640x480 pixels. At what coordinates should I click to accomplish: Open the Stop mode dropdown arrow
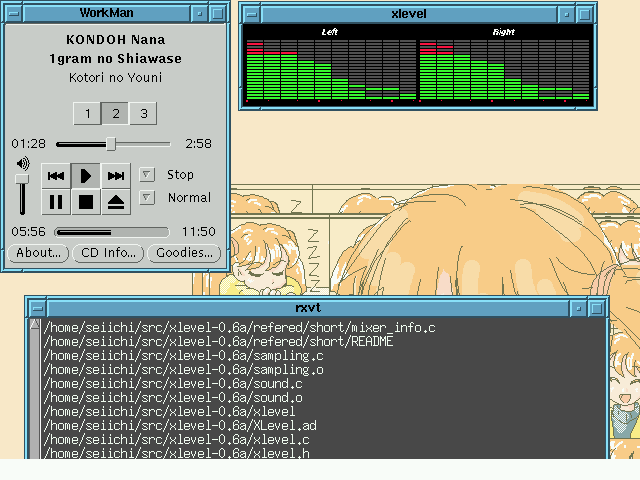click(x=147, y=175)
